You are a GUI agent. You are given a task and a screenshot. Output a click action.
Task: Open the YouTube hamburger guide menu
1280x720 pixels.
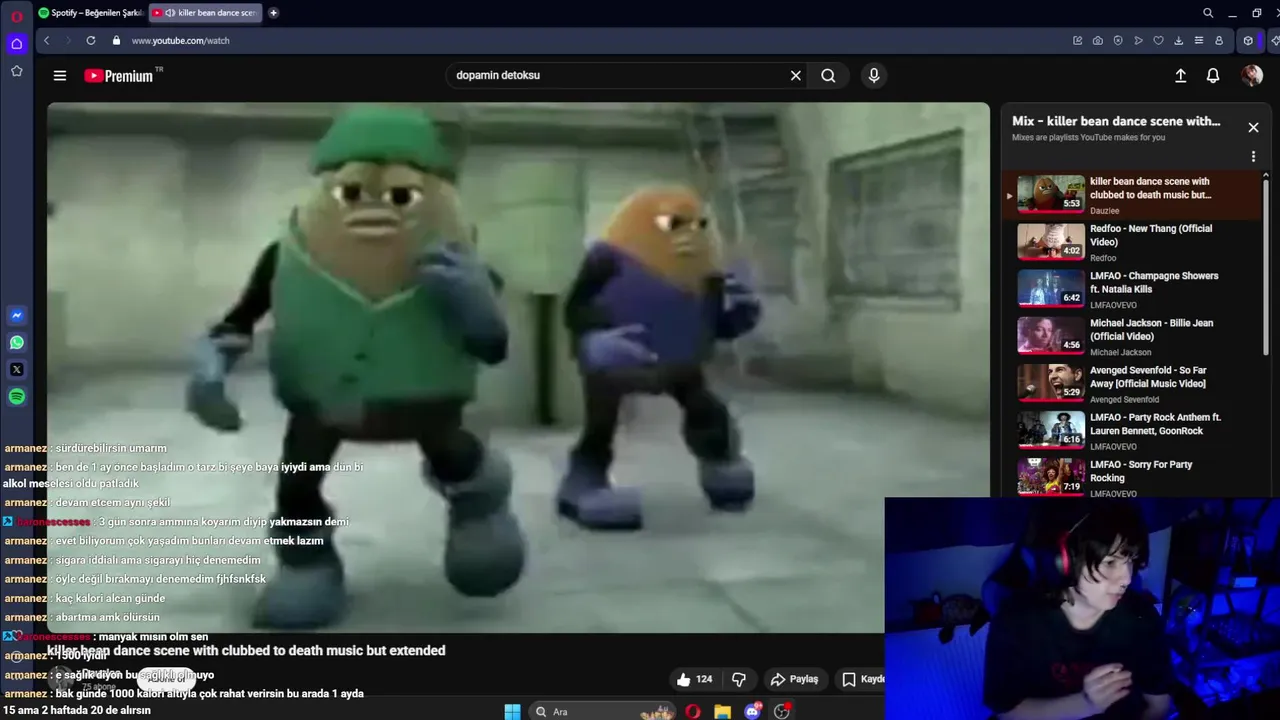[x=60, y=76]
